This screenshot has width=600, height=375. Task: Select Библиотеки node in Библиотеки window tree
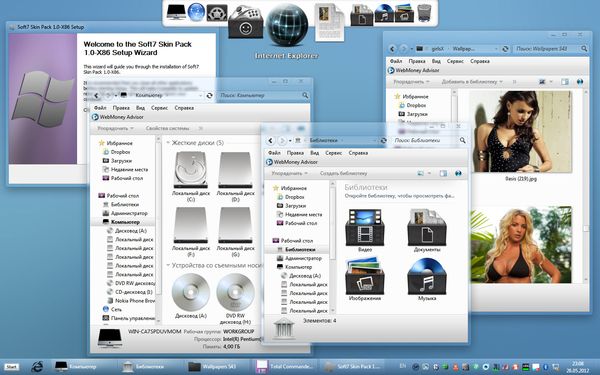point(297,249)
